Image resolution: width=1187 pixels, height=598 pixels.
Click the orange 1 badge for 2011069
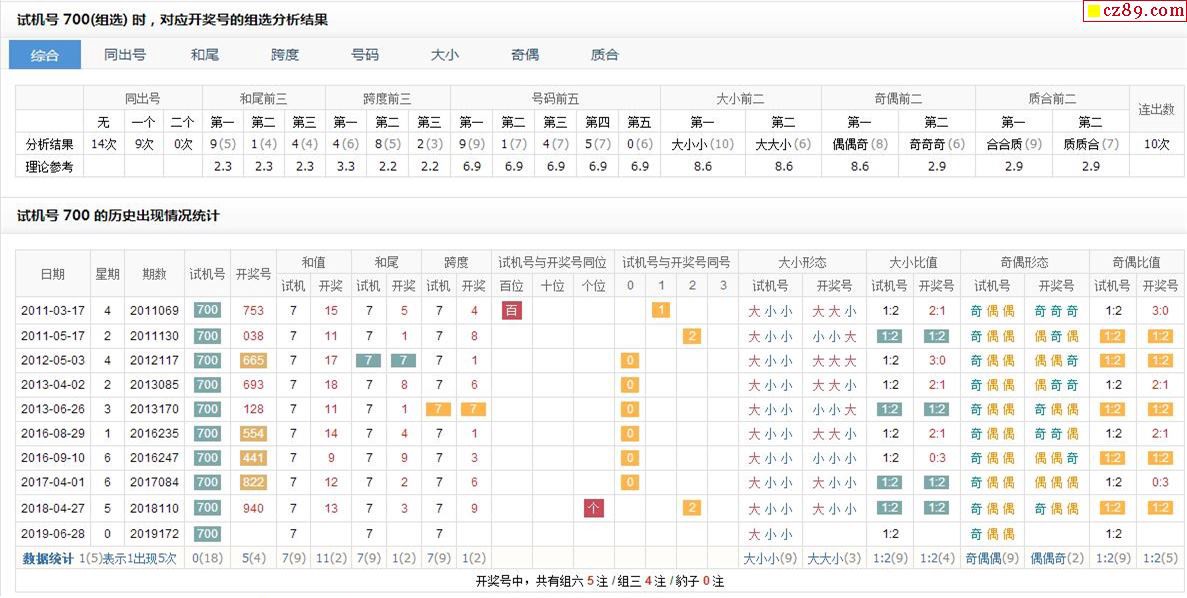pyautogui.click(x=660, y=310)
